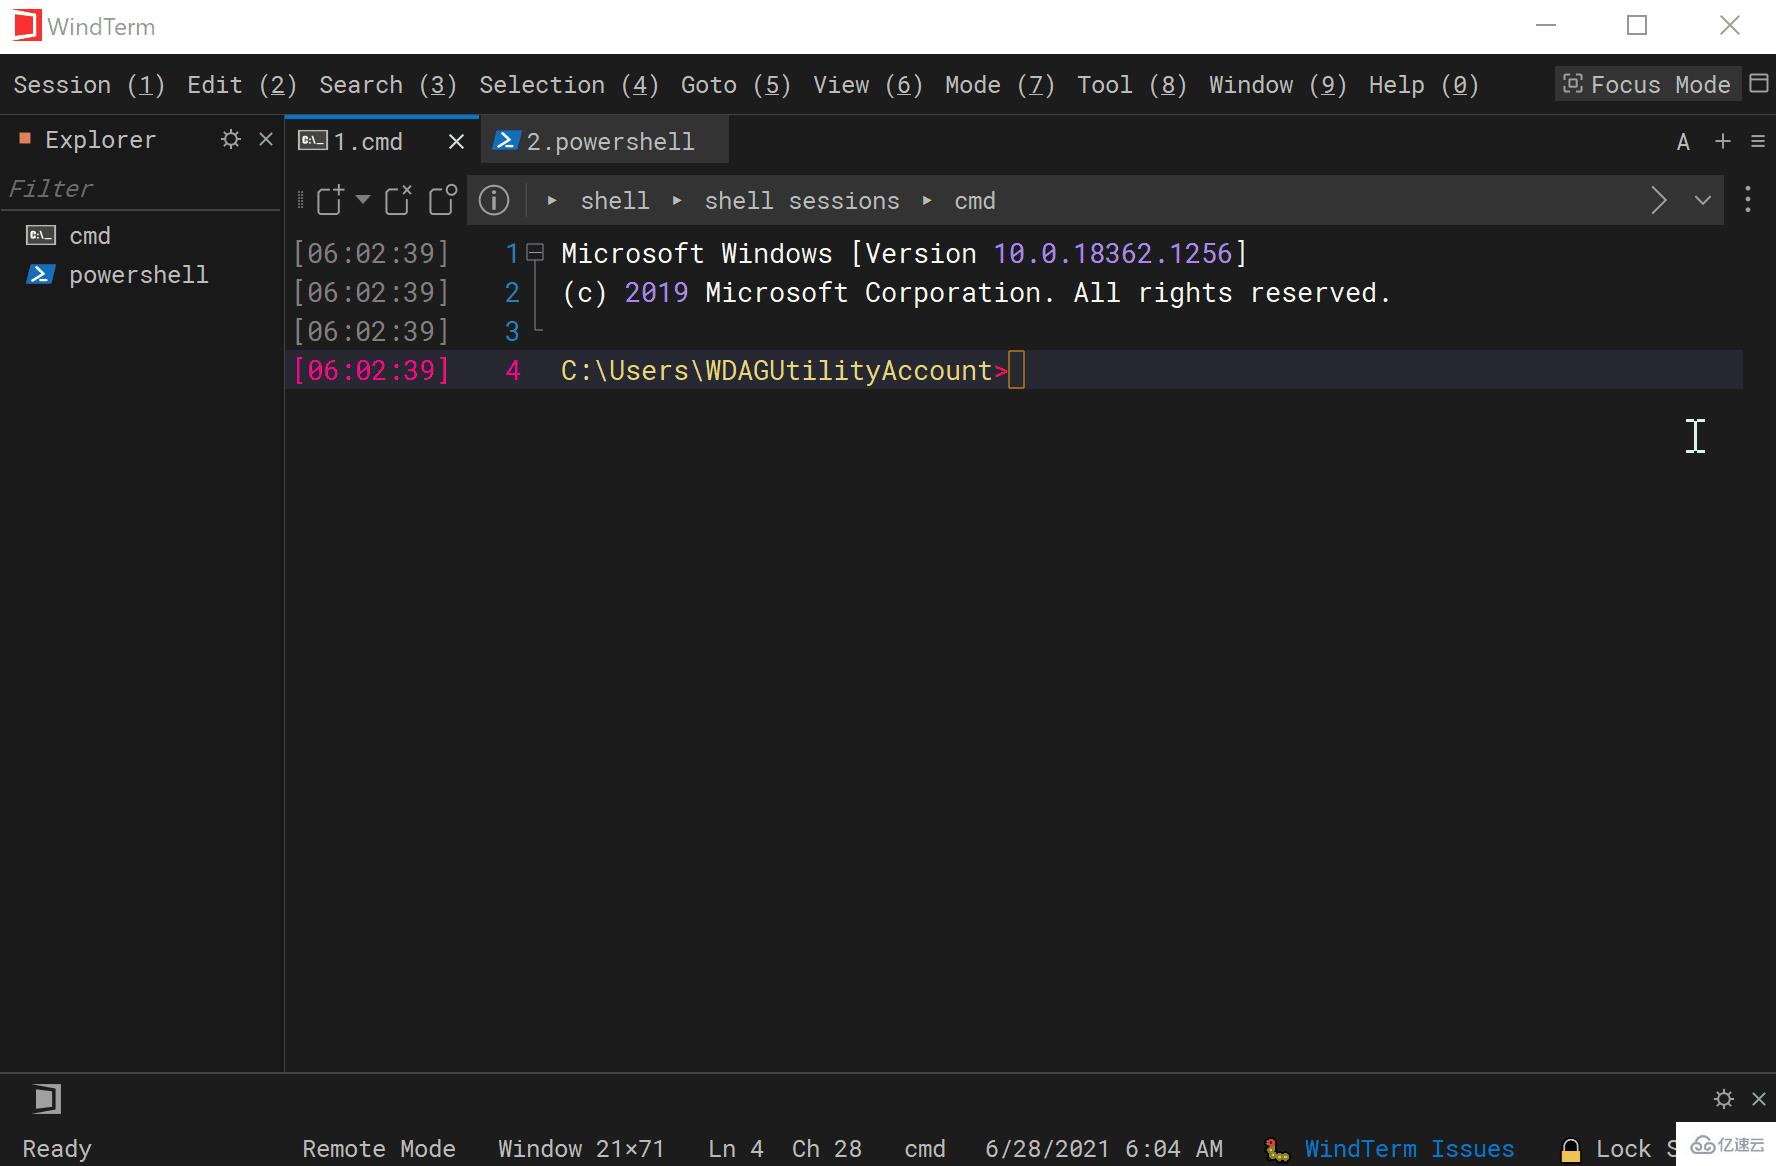
Task: Click the A font icon in tab bar
Action: click(1683, 142)
